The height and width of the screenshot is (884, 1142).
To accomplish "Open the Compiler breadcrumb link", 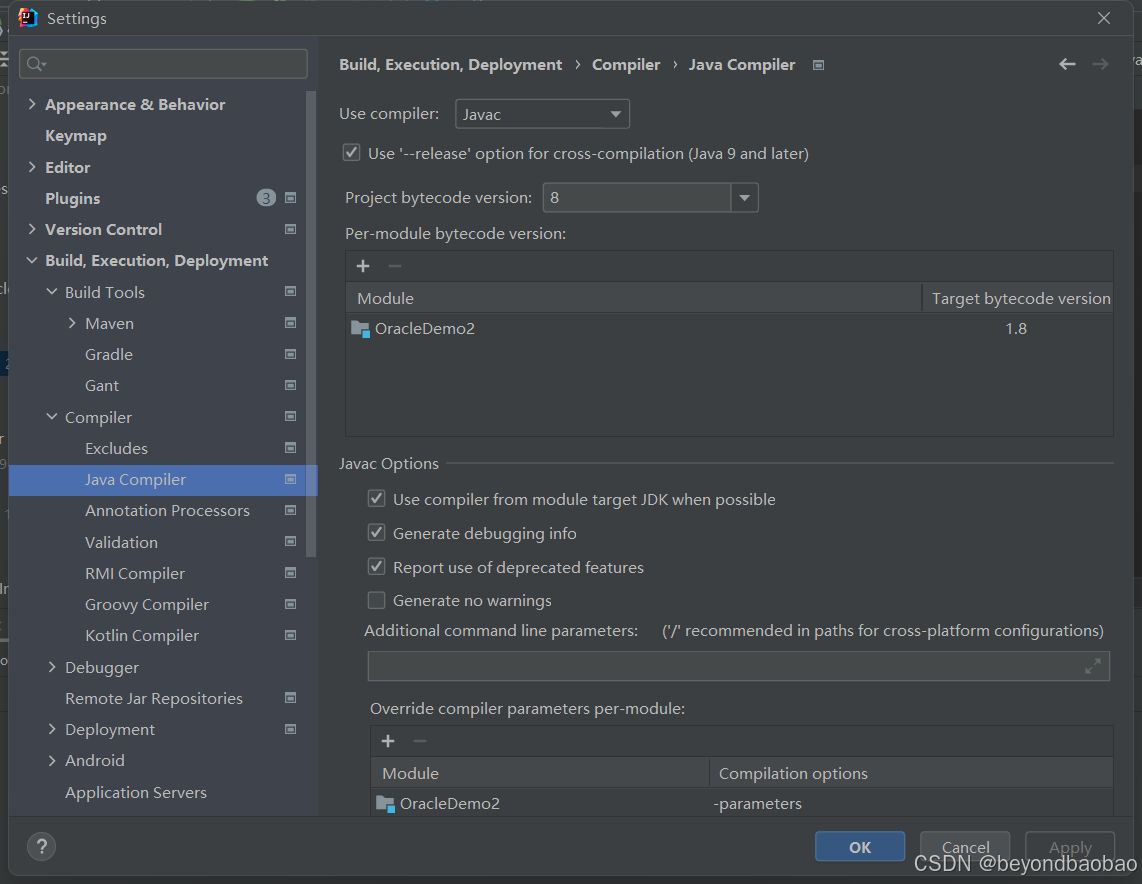I will 626,64.
